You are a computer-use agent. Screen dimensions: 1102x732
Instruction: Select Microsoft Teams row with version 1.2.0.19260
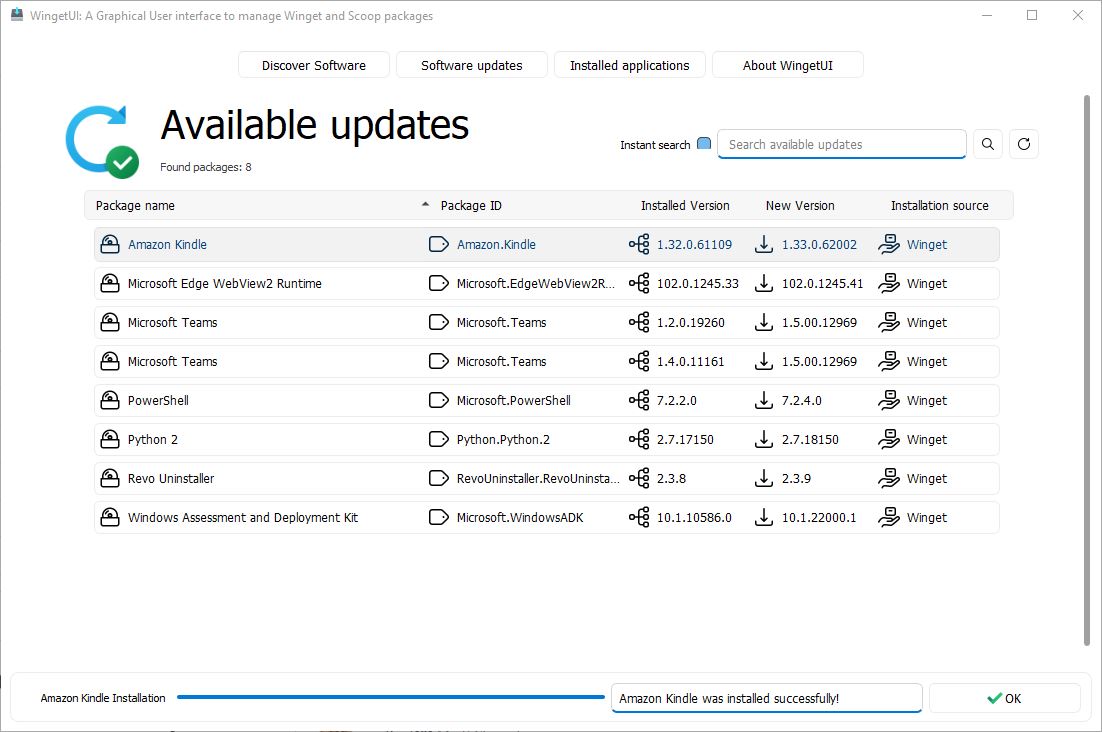coord(546,322)
